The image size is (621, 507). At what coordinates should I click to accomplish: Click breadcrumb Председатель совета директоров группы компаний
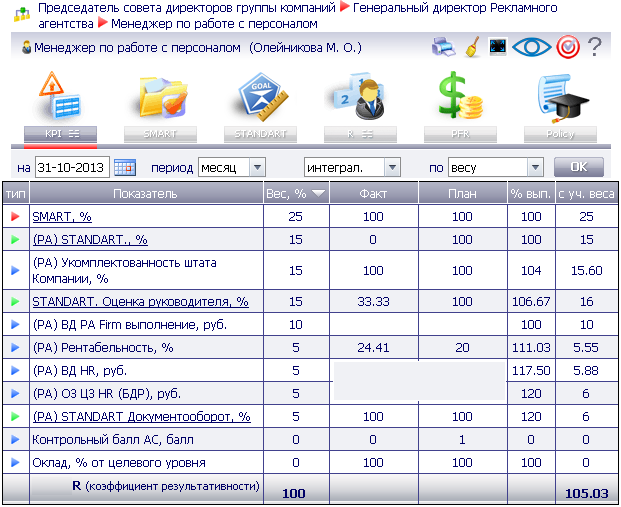point(187,8)
